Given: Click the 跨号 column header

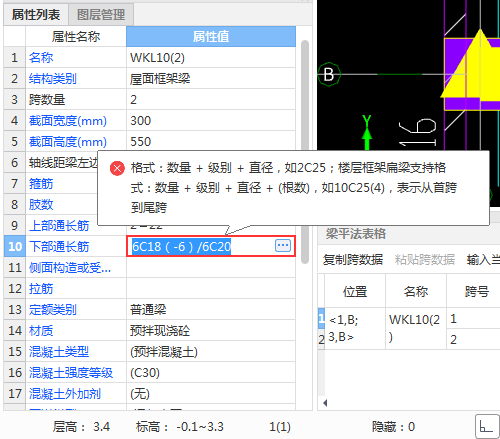Looking at the screenshot, I should tap(477, 291).
